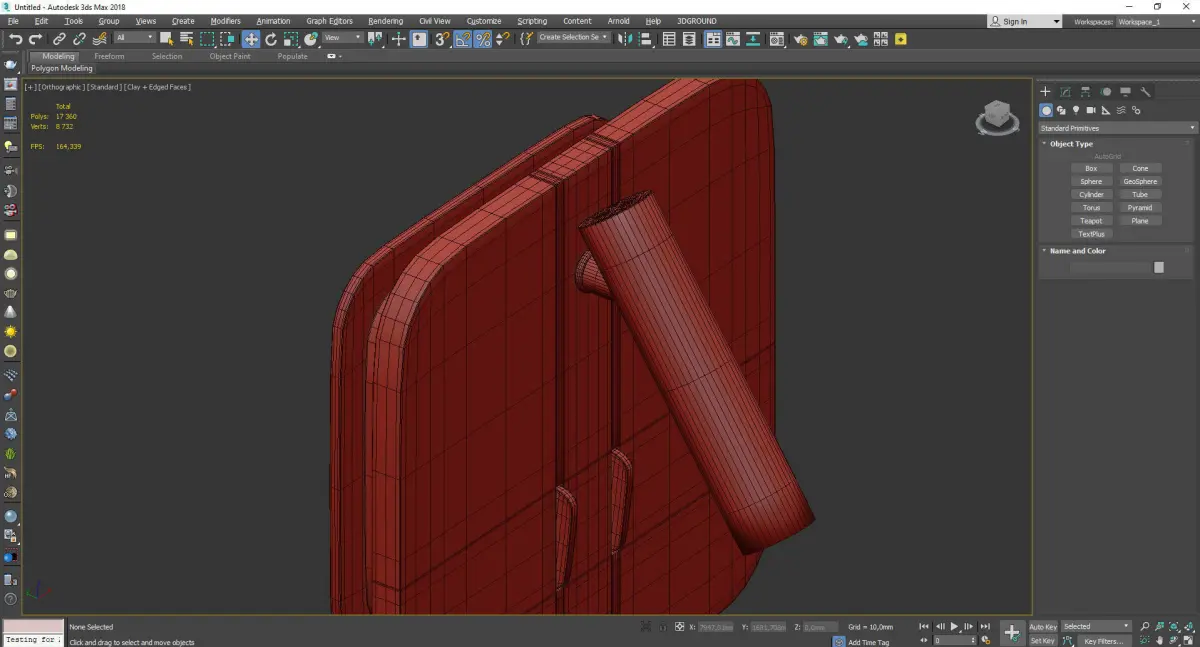This screenshot has height=647, width=1200.
Task: Select the Select and Link tool
Action: [x=60, y=39]
